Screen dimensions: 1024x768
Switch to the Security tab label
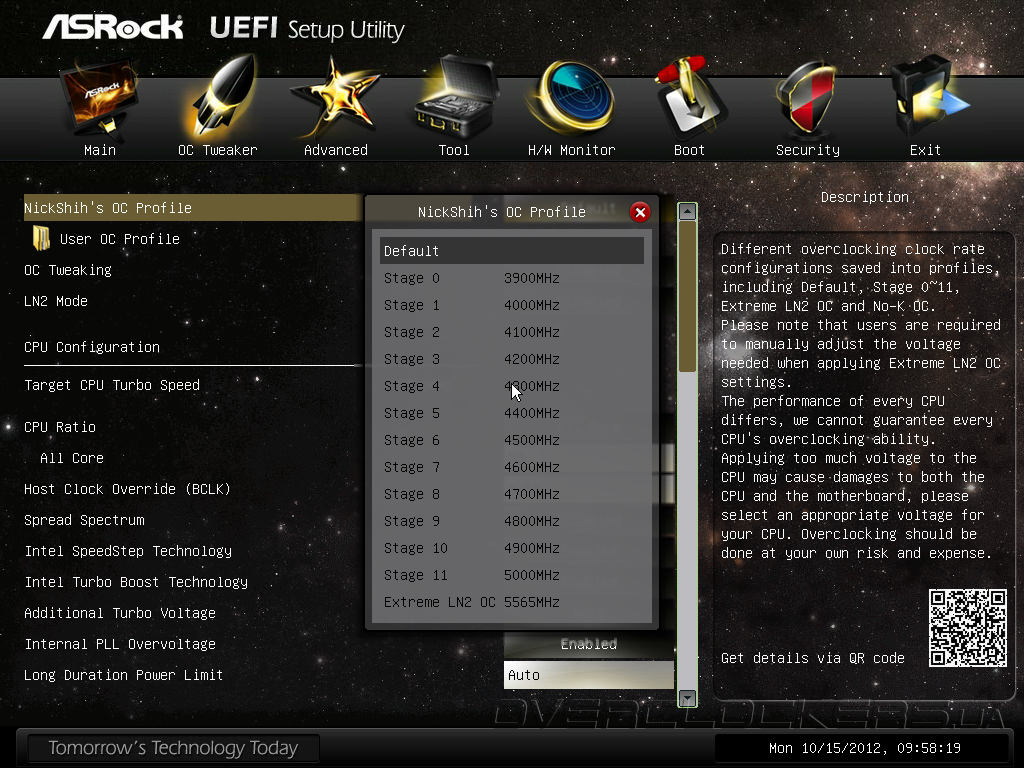[808, 150]
